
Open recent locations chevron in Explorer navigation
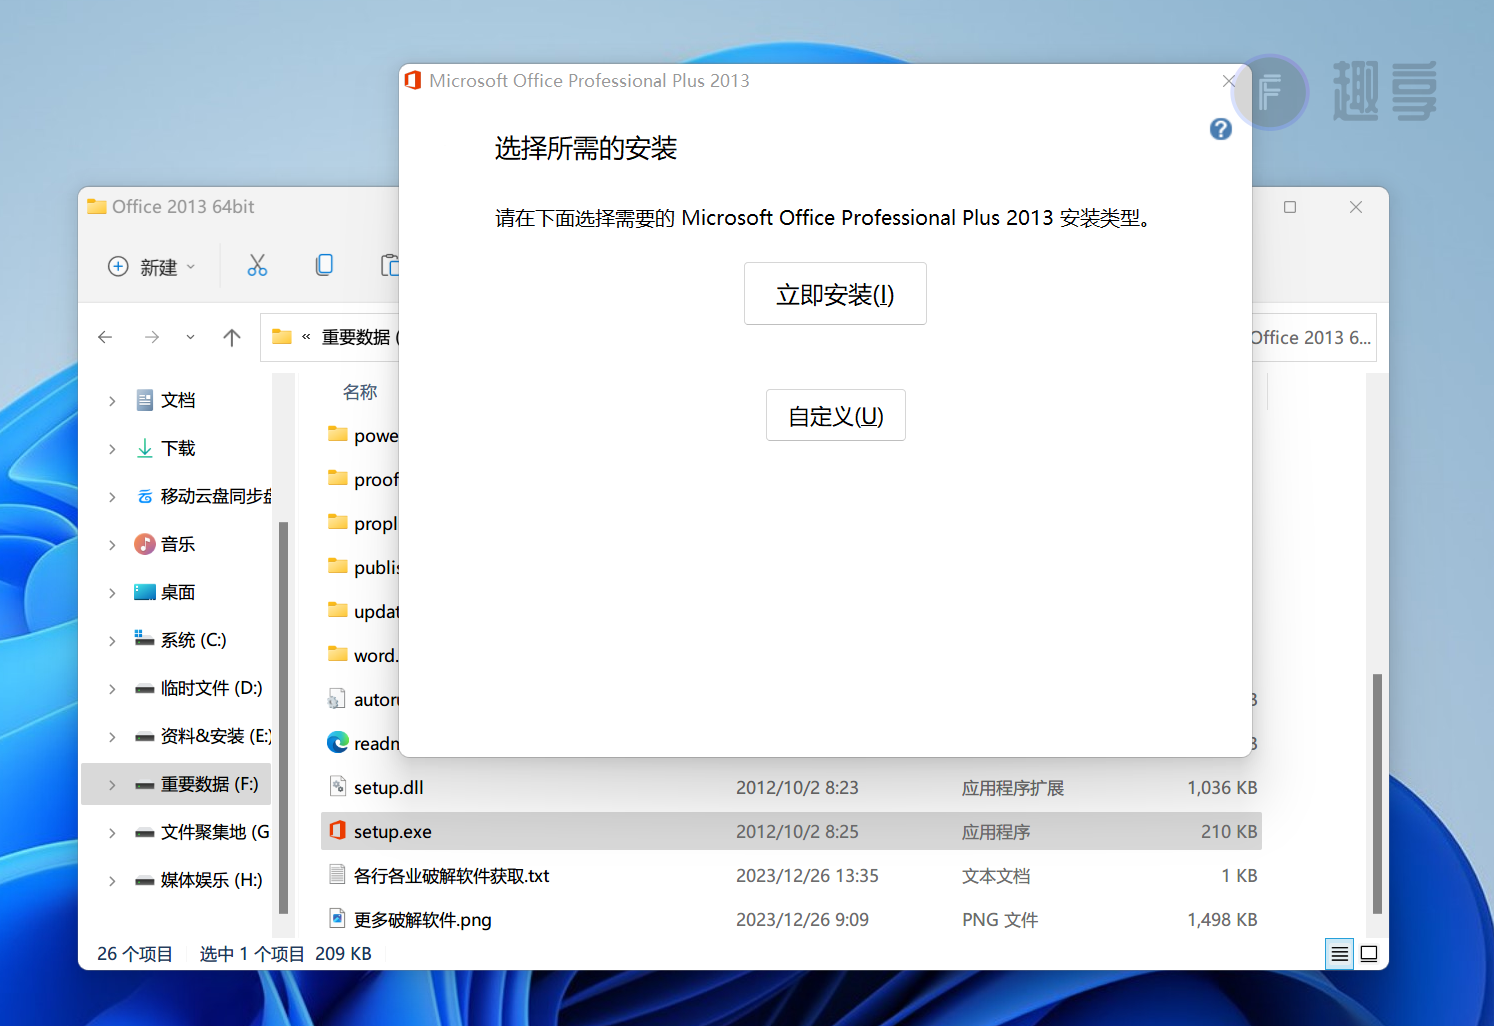click(190, 337)
